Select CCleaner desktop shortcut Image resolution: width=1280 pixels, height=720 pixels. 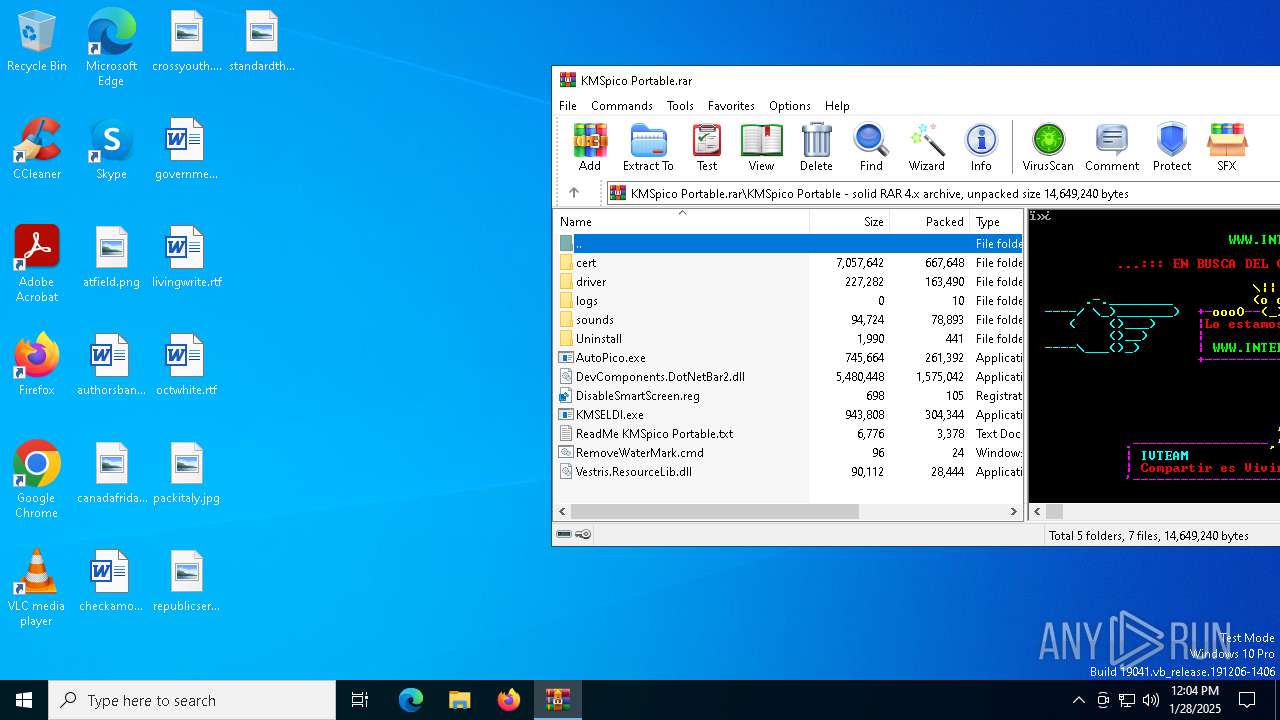pos(37,149)
